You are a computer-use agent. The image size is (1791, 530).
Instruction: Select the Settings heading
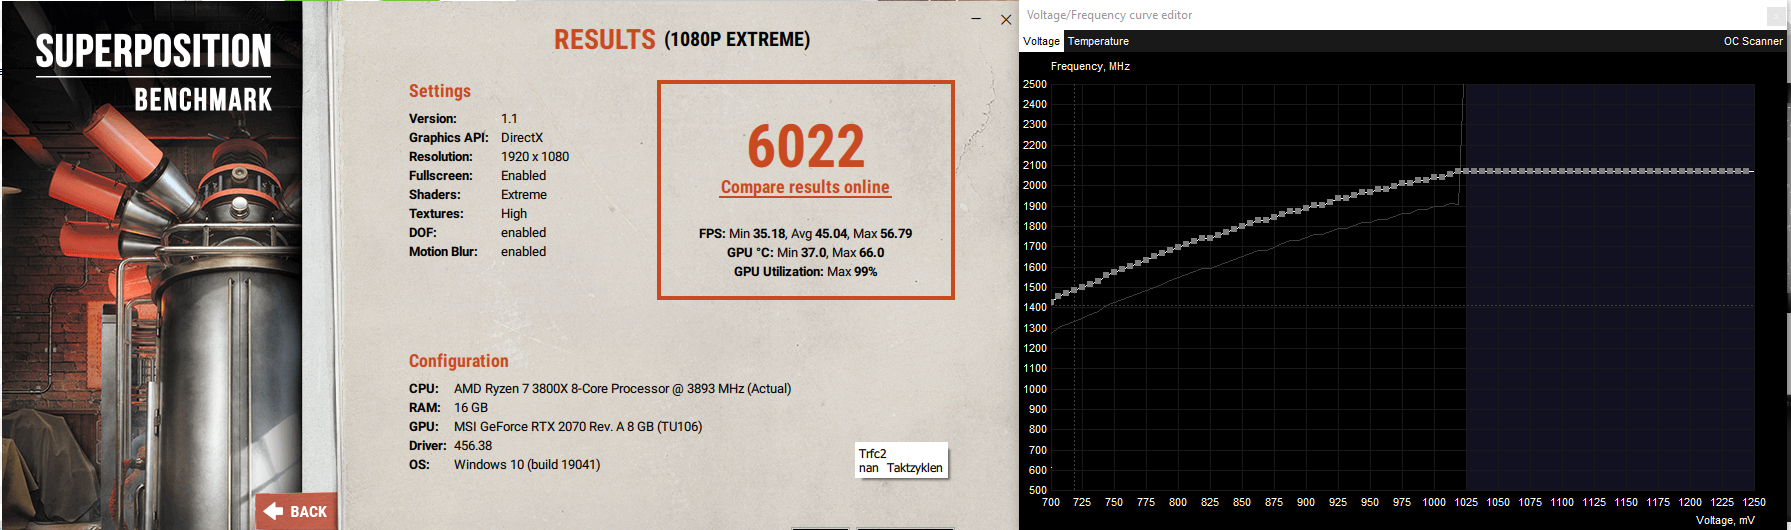[439, 91]
